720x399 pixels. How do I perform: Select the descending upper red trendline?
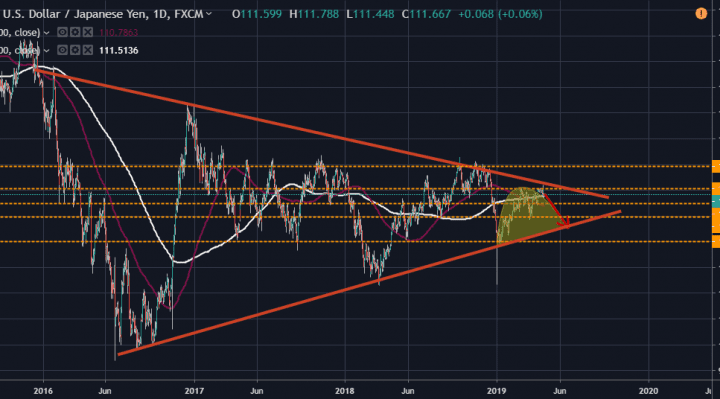(321, 133)
